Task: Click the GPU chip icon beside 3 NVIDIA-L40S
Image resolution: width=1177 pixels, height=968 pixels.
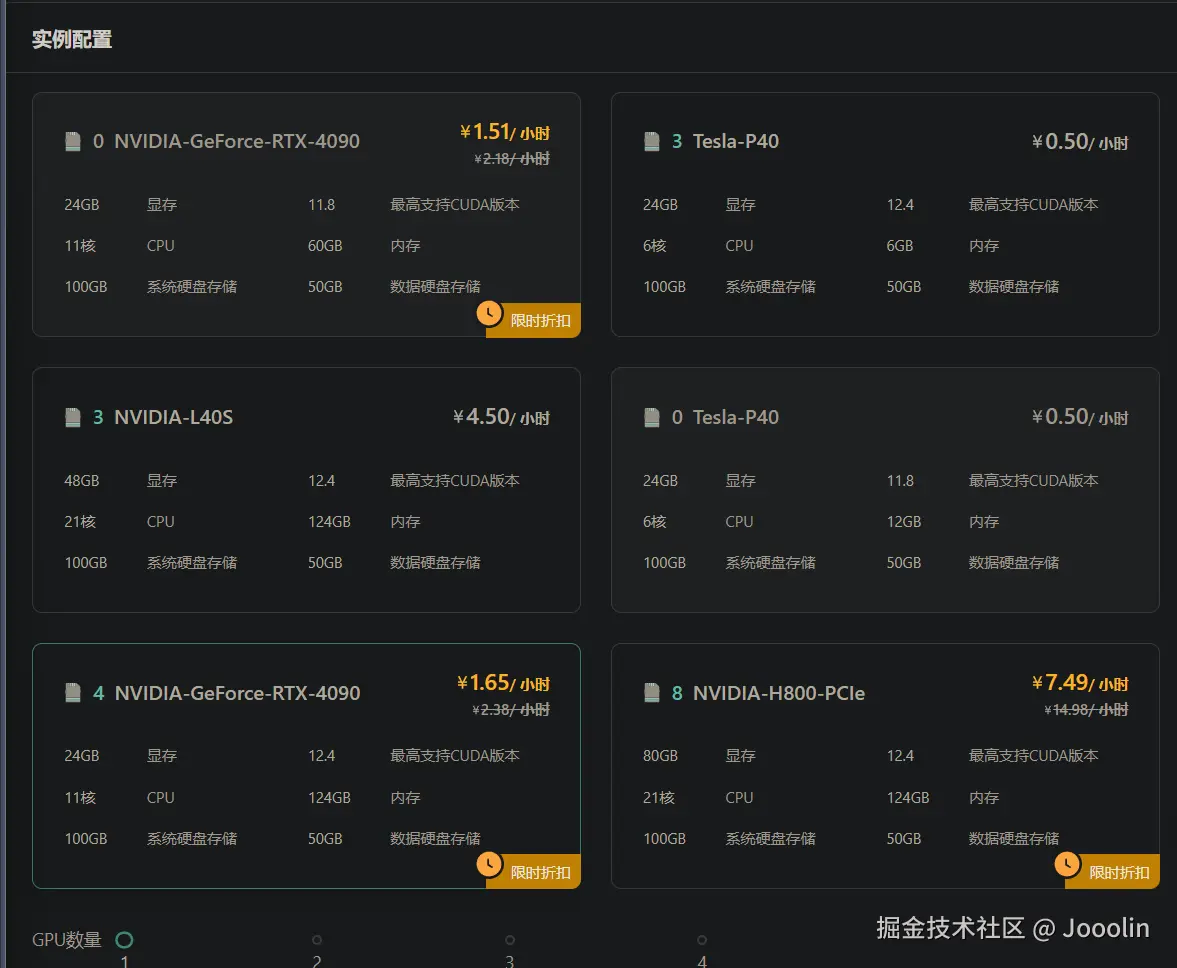Action: point(73,417)
